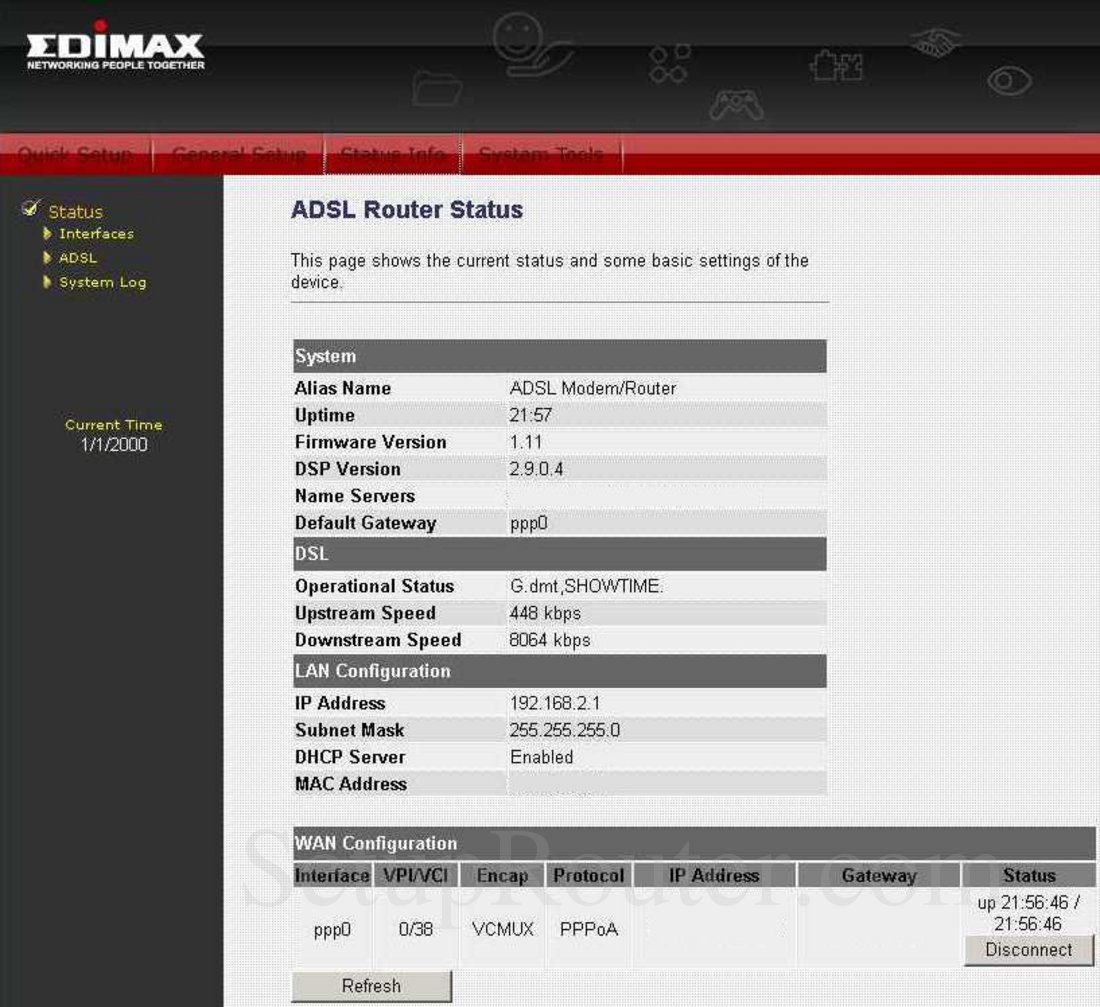Click the LAN Configuration section header
Image resolution: width=1100 pixels, height=1007 pixels.
click(x=559, y=671)
